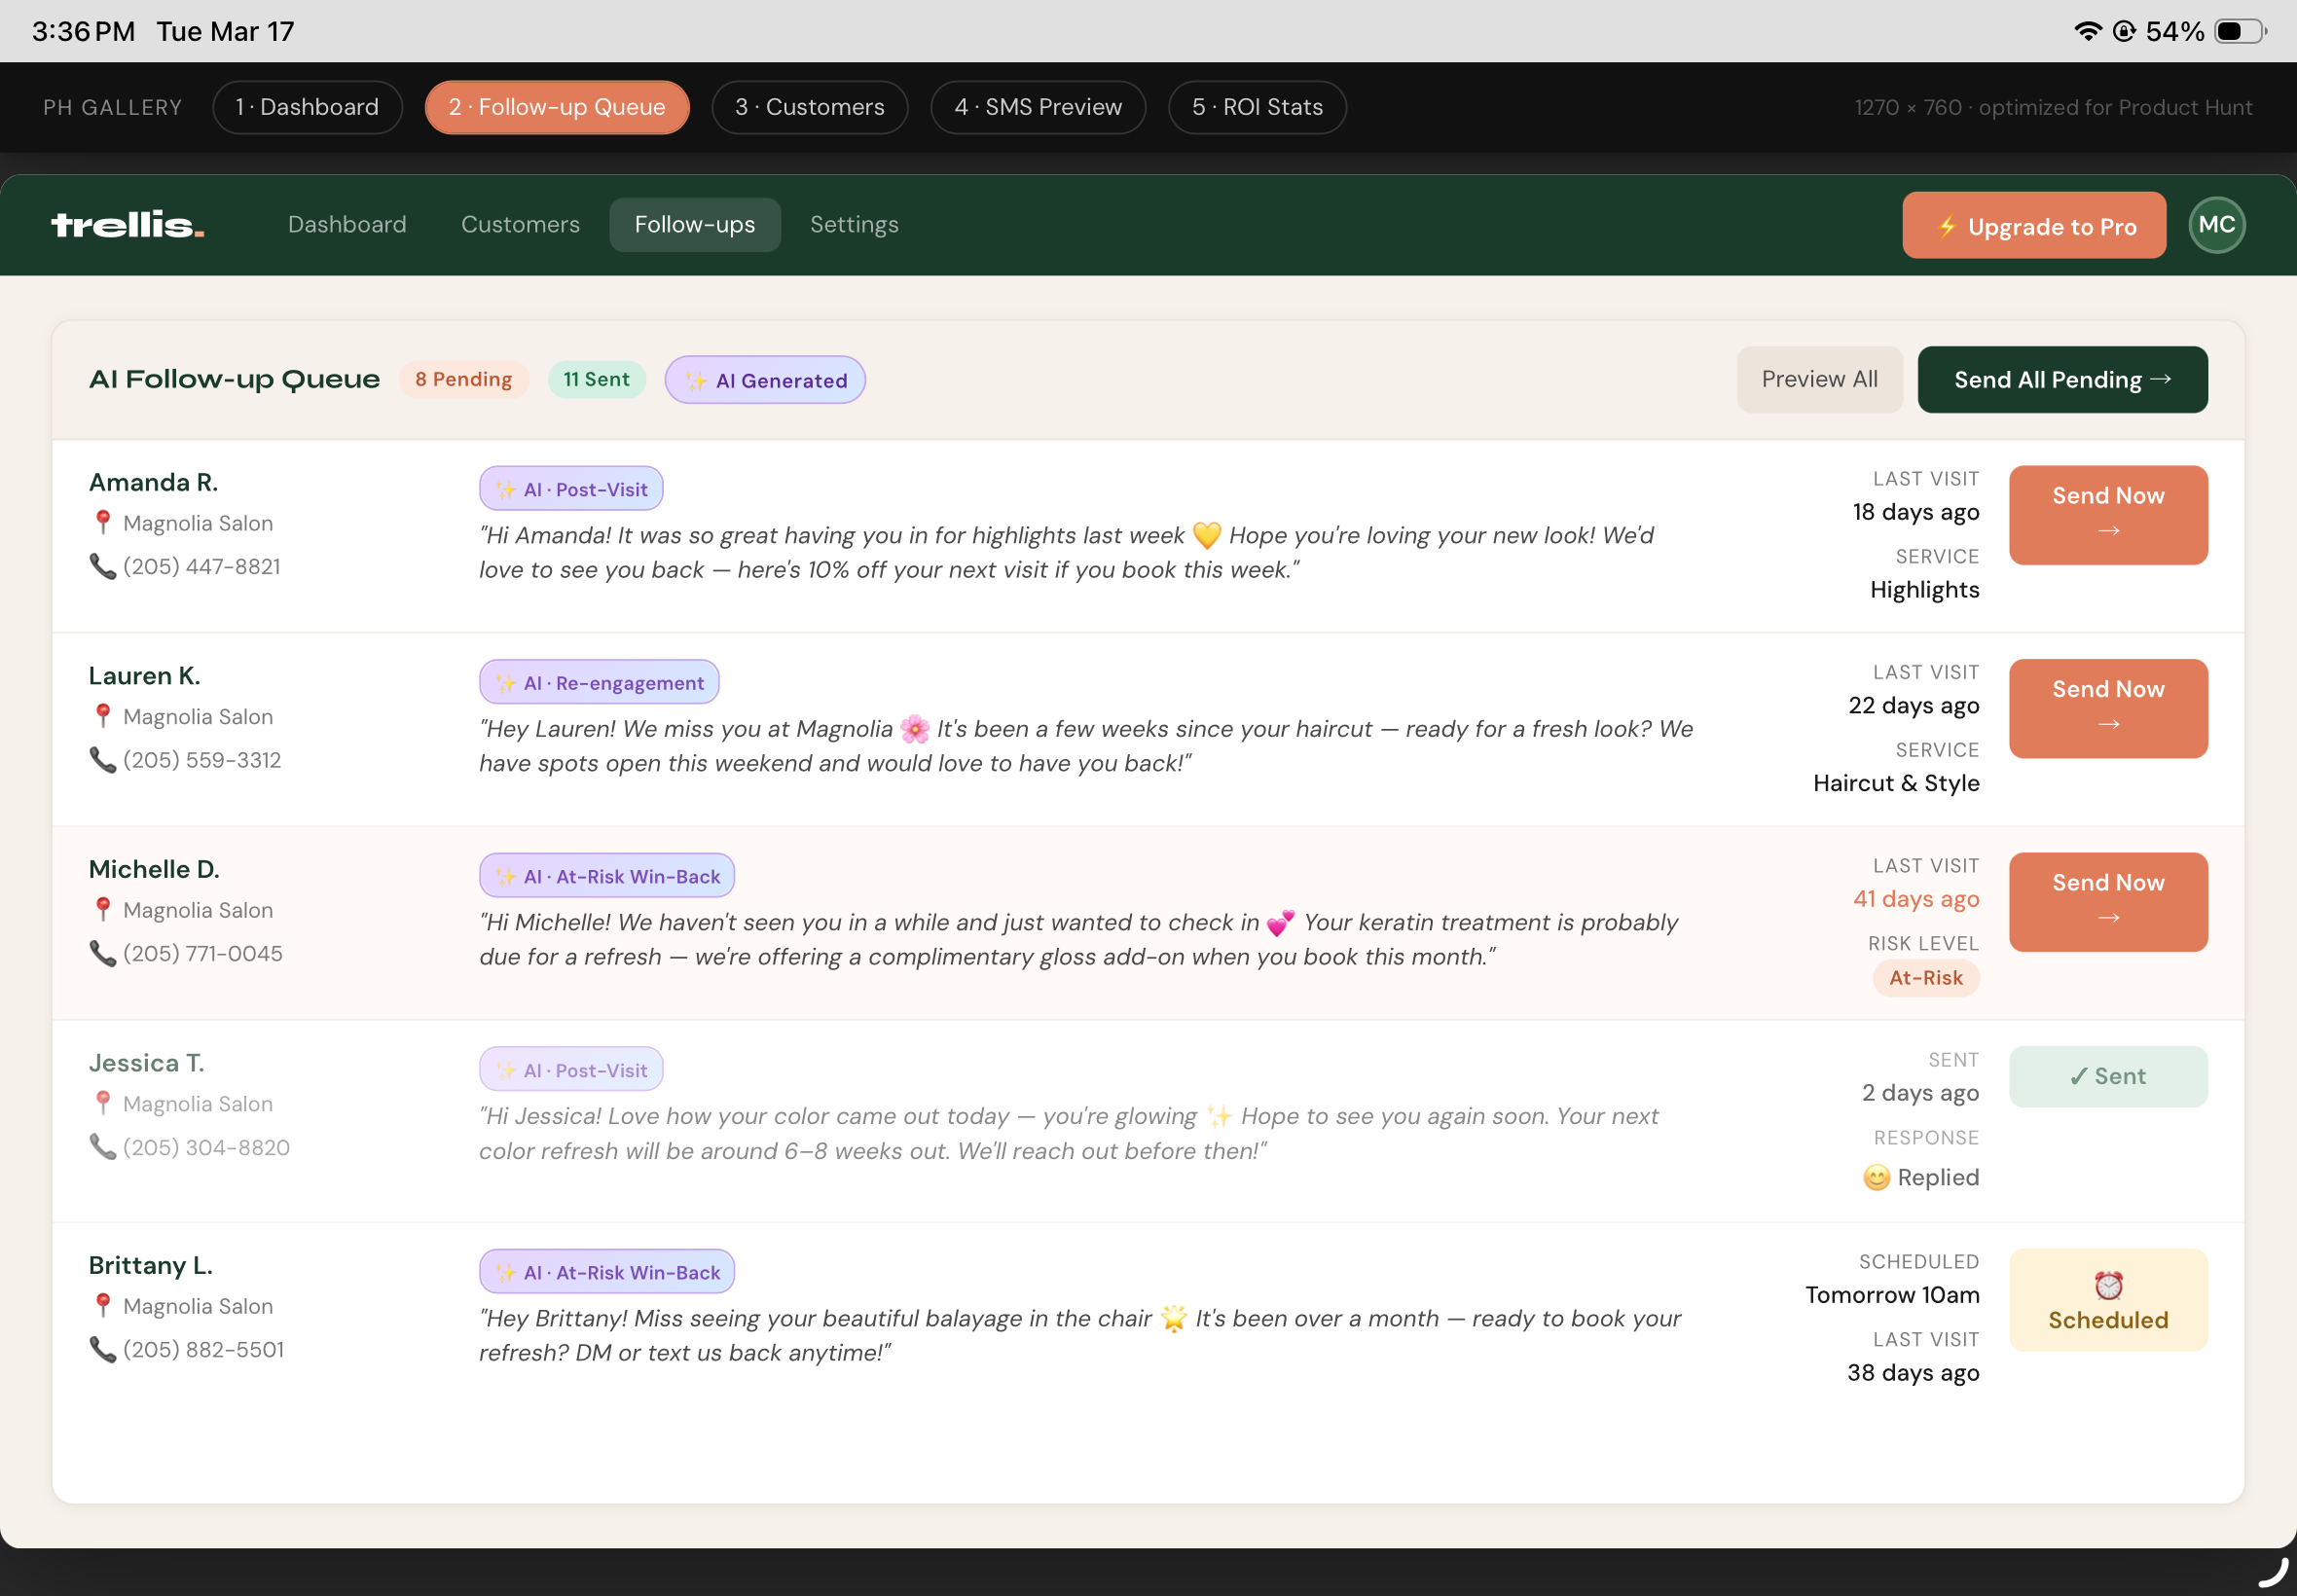
Task: Click the alarm clock Scheduled icon
Action: 2108,1285
